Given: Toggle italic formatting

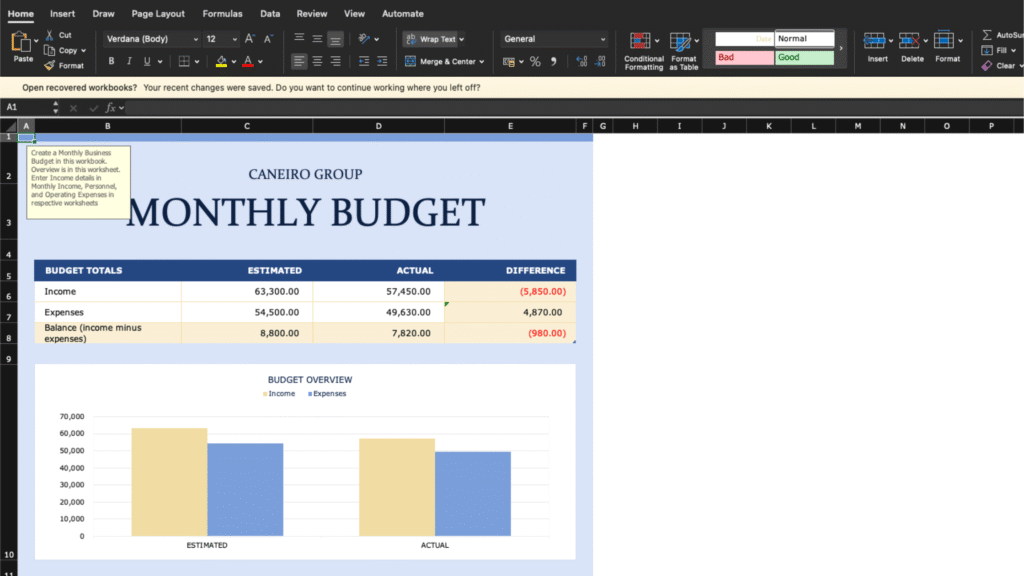Looking at the screenshot, I should click(x=129, y=61).
